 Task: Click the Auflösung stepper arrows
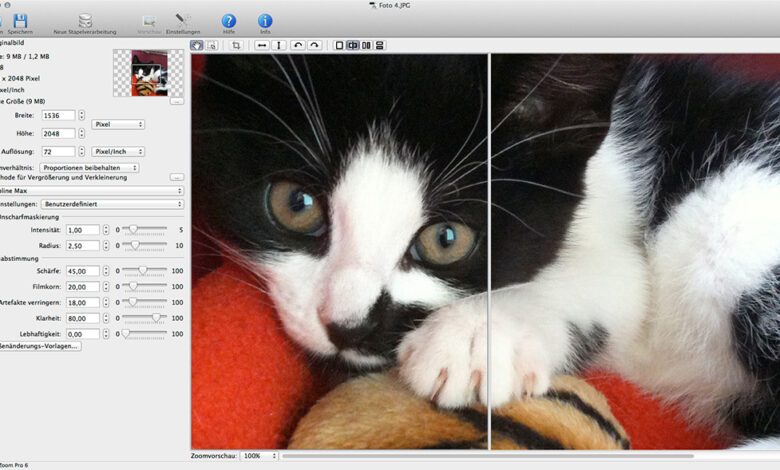pyautogui.click(x=82, y=151)
